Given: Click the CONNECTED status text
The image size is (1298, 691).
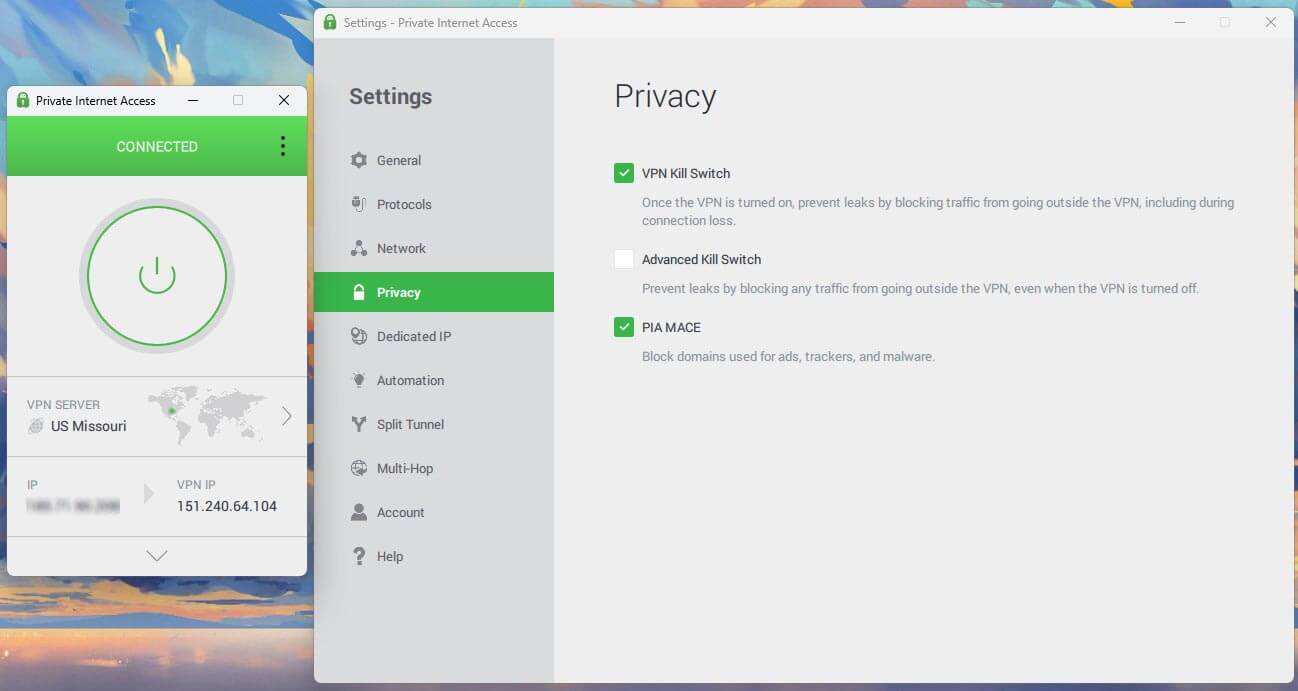Looking at the screenshot, I should 157,146.
